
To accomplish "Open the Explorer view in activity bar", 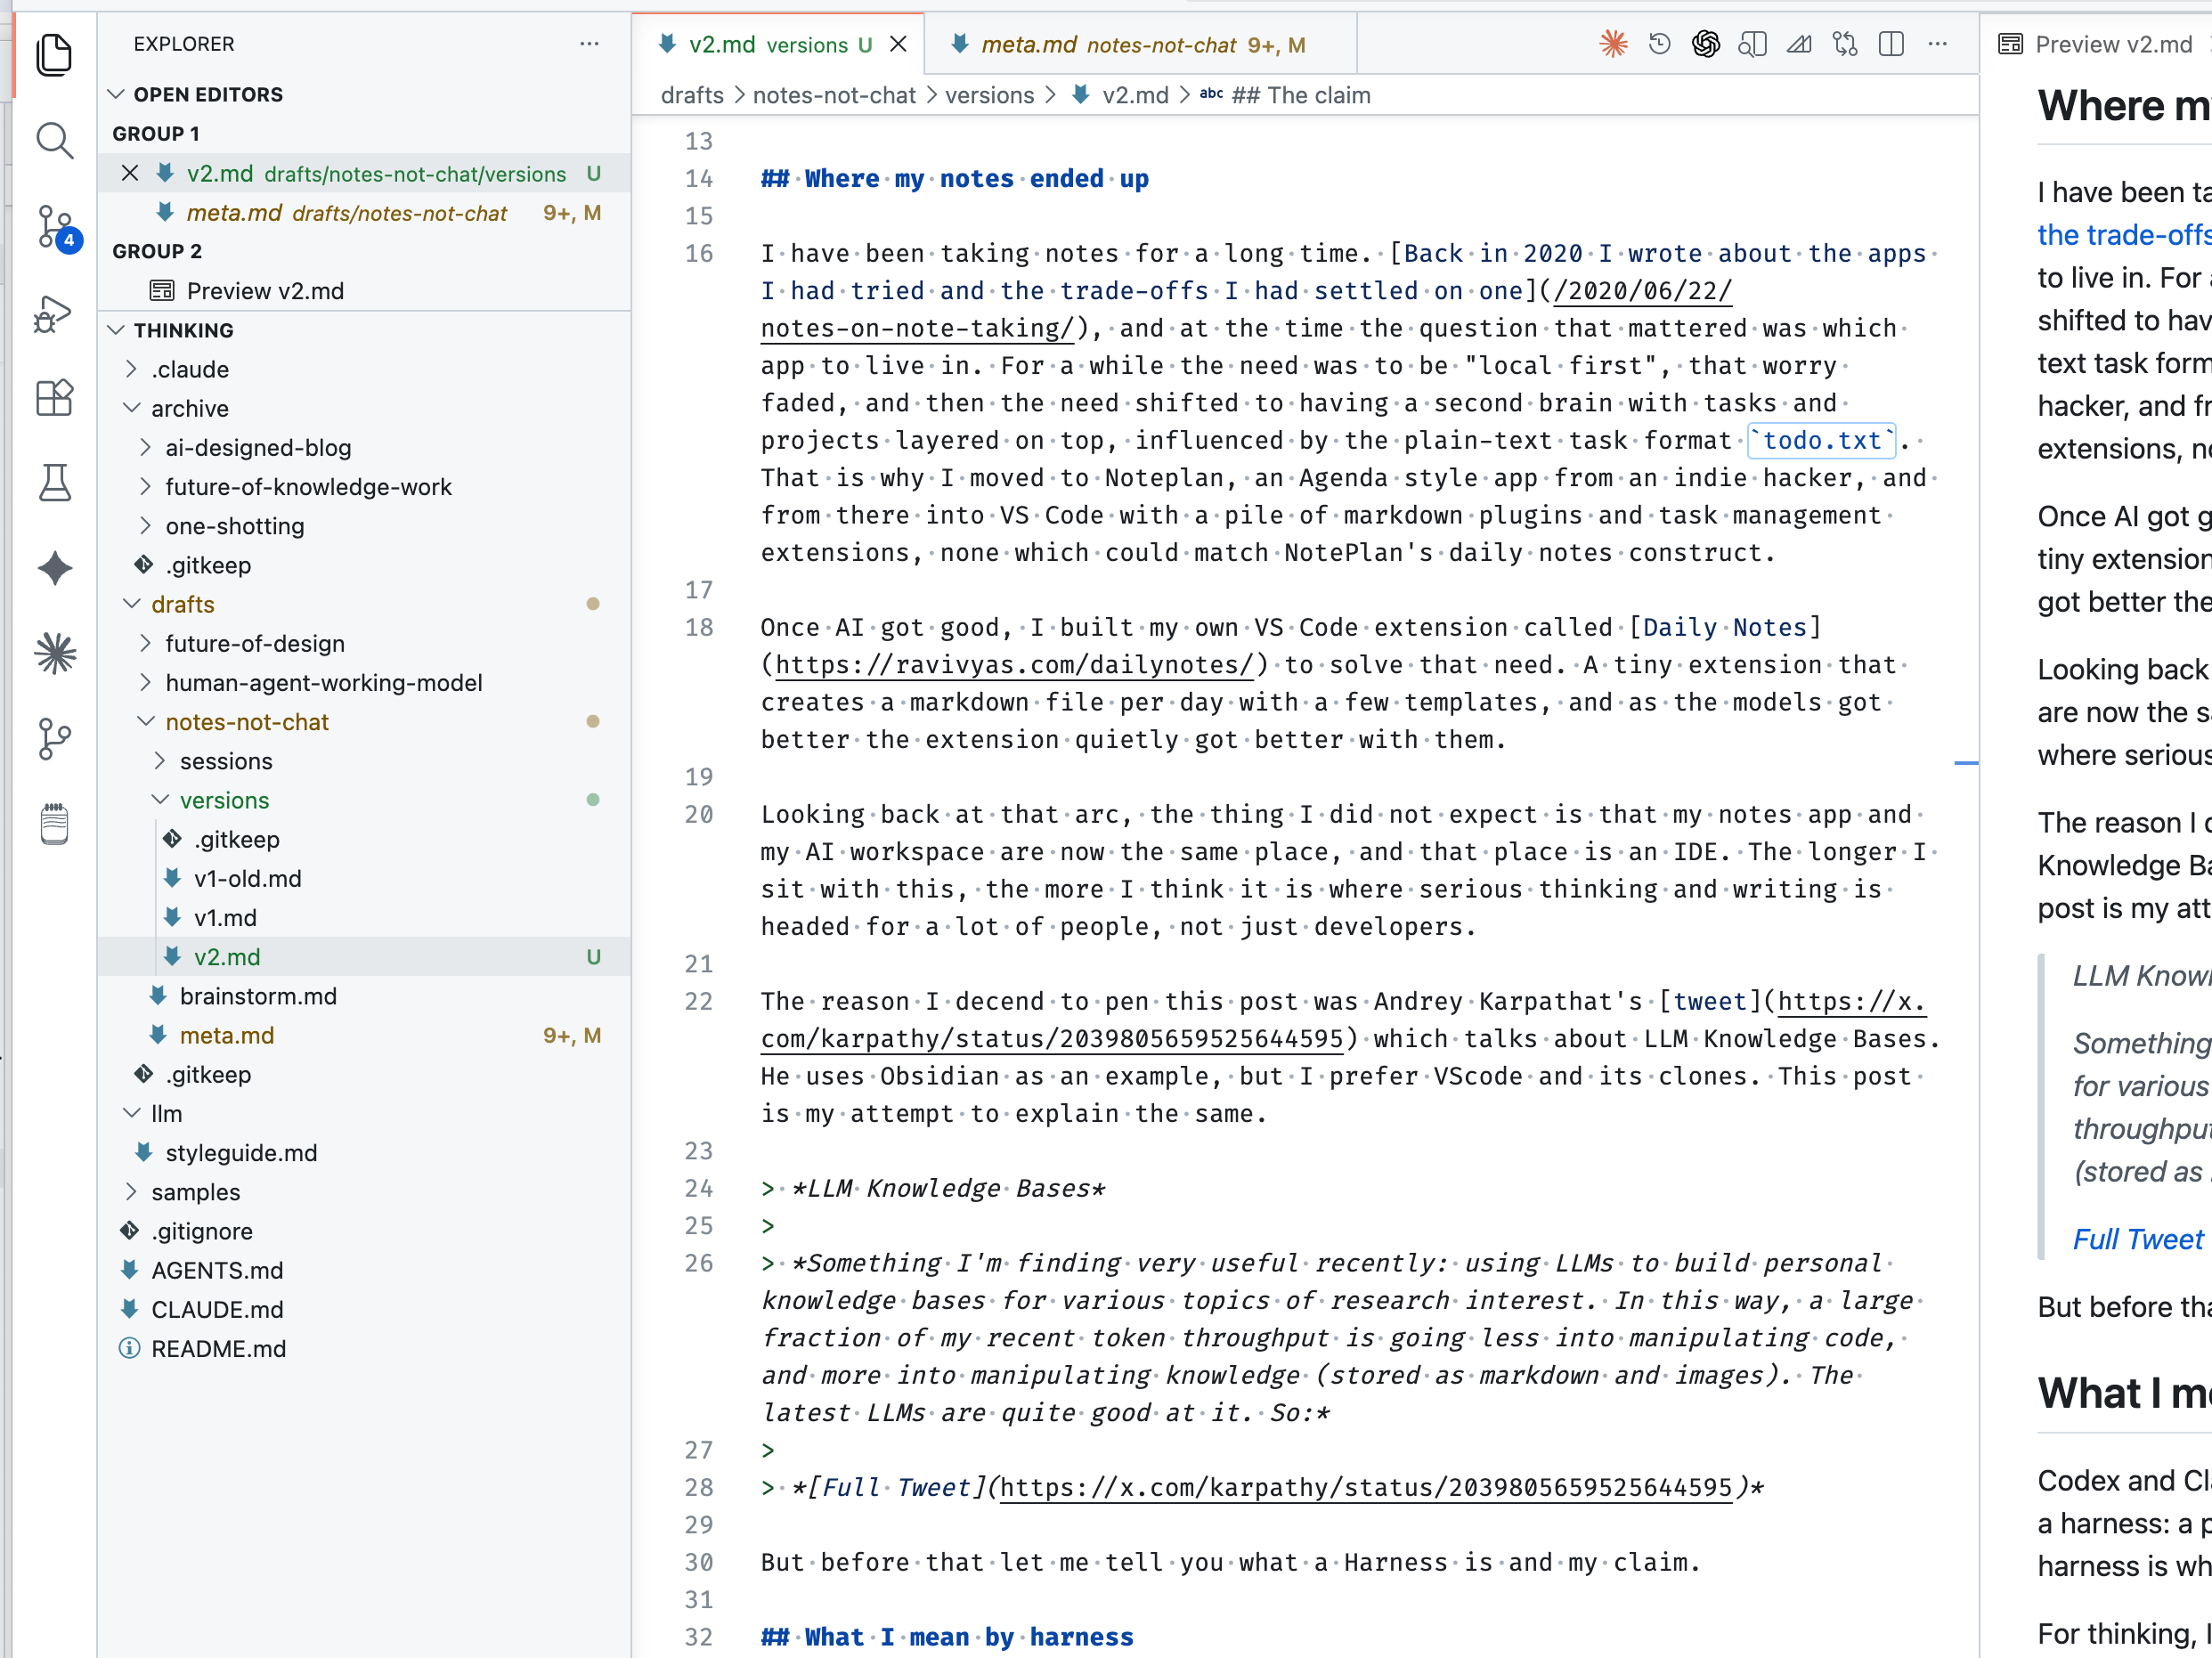I will tap(54, 54).
